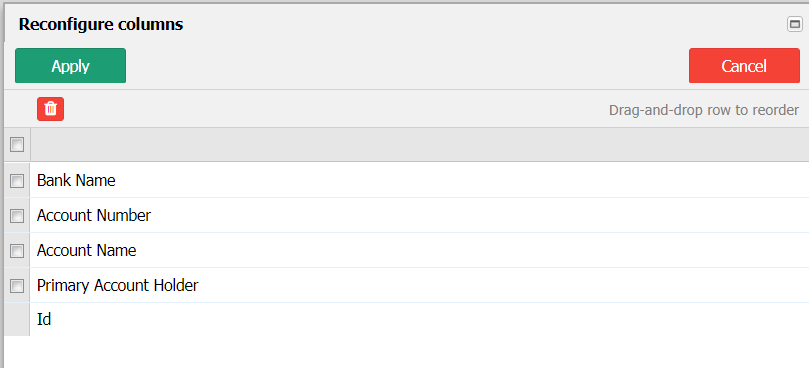Click the Reconfigure columns title text
This screenshot has width=809, height=368.
click(101, 24)
